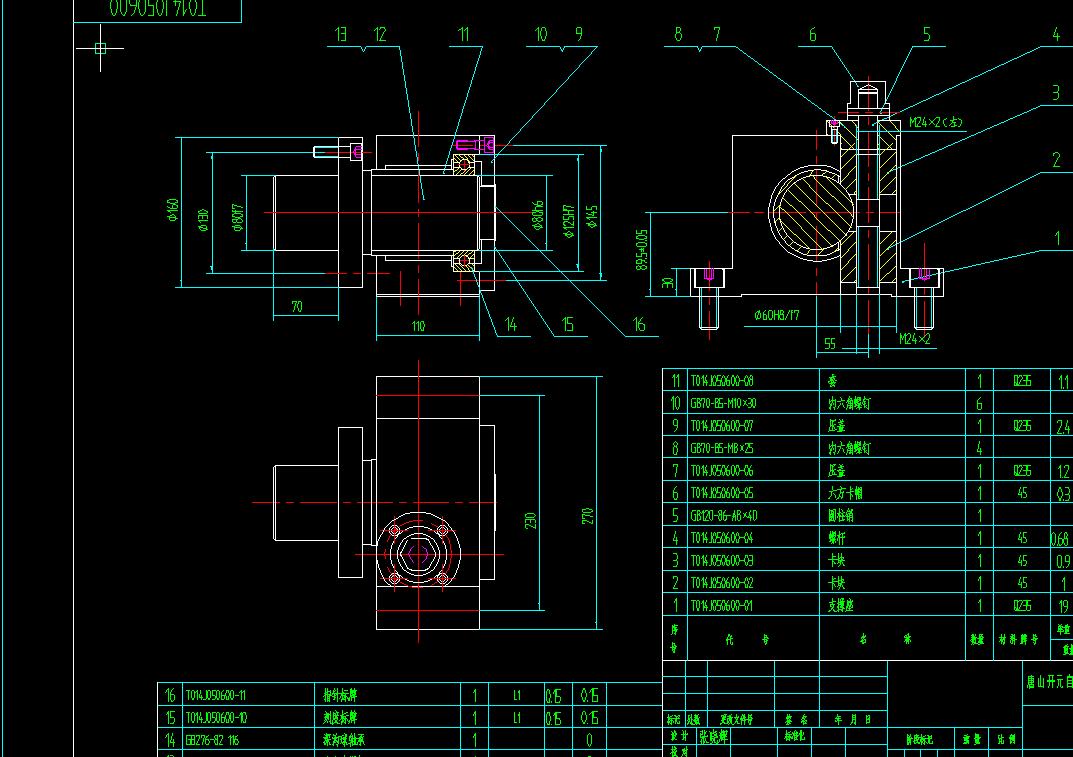Click part code T014J050600-05

722,493
